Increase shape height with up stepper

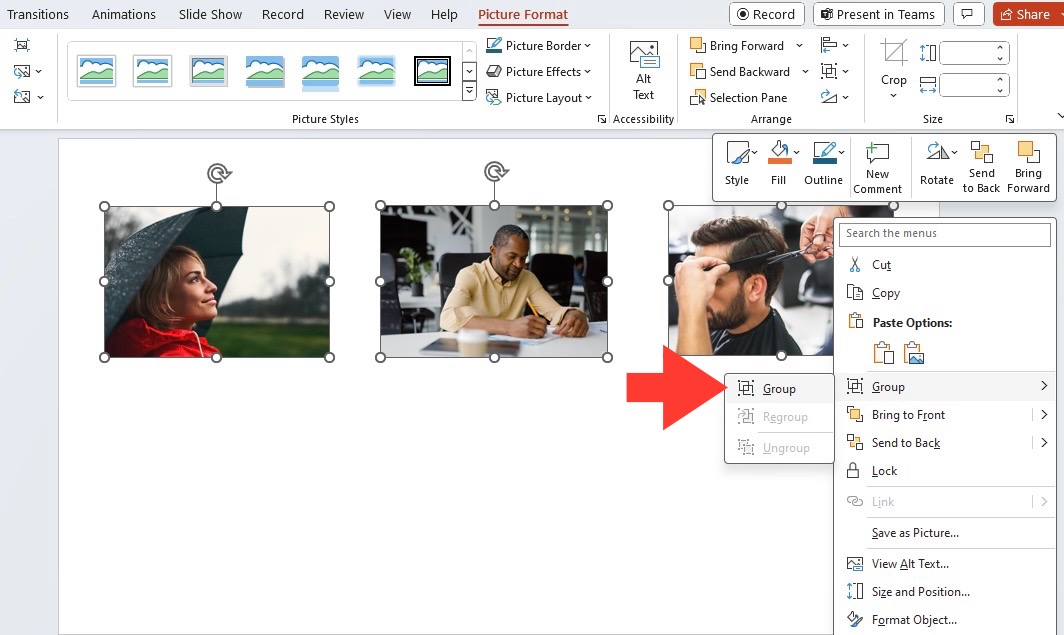click(x=1000, y=47)
